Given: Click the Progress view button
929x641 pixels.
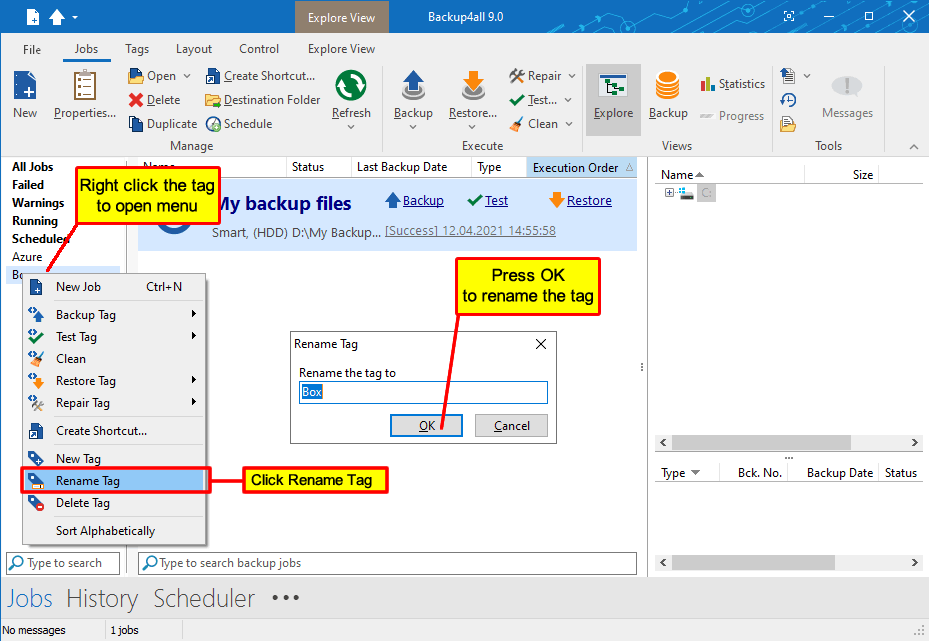Looking at the screenshot, I should (x=732, y=116).
